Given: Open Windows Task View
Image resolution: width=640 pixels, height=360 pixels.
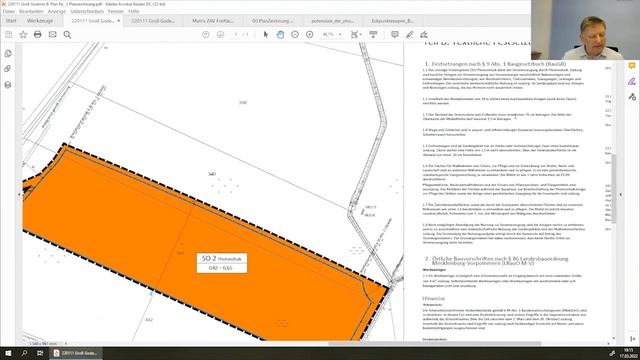Looking at the screenshot, I should (40, 353).
